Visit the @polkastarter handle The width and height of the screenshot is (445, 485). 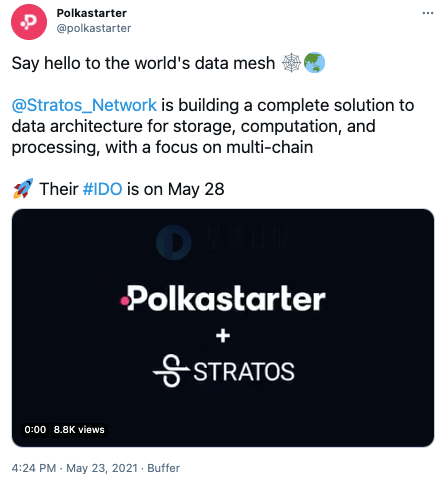(94, 28)
